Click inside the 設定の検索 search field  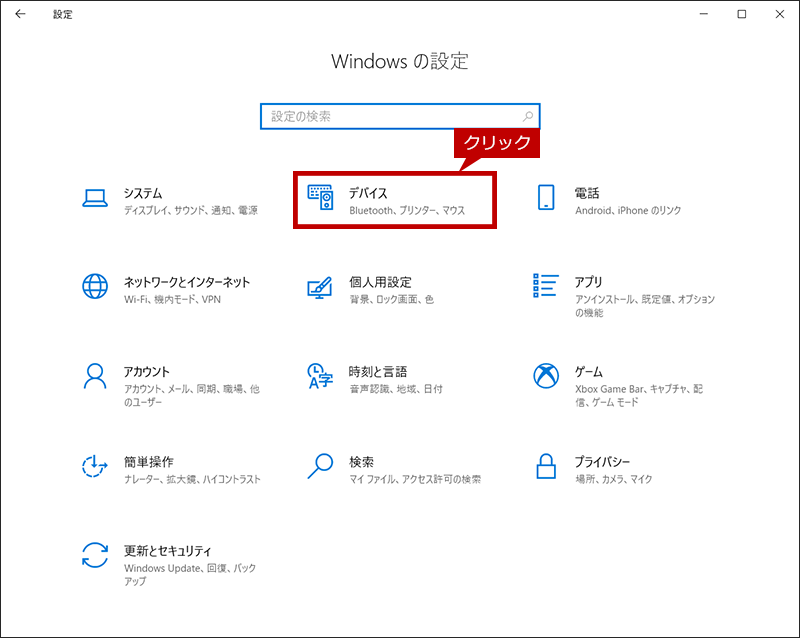390,117
